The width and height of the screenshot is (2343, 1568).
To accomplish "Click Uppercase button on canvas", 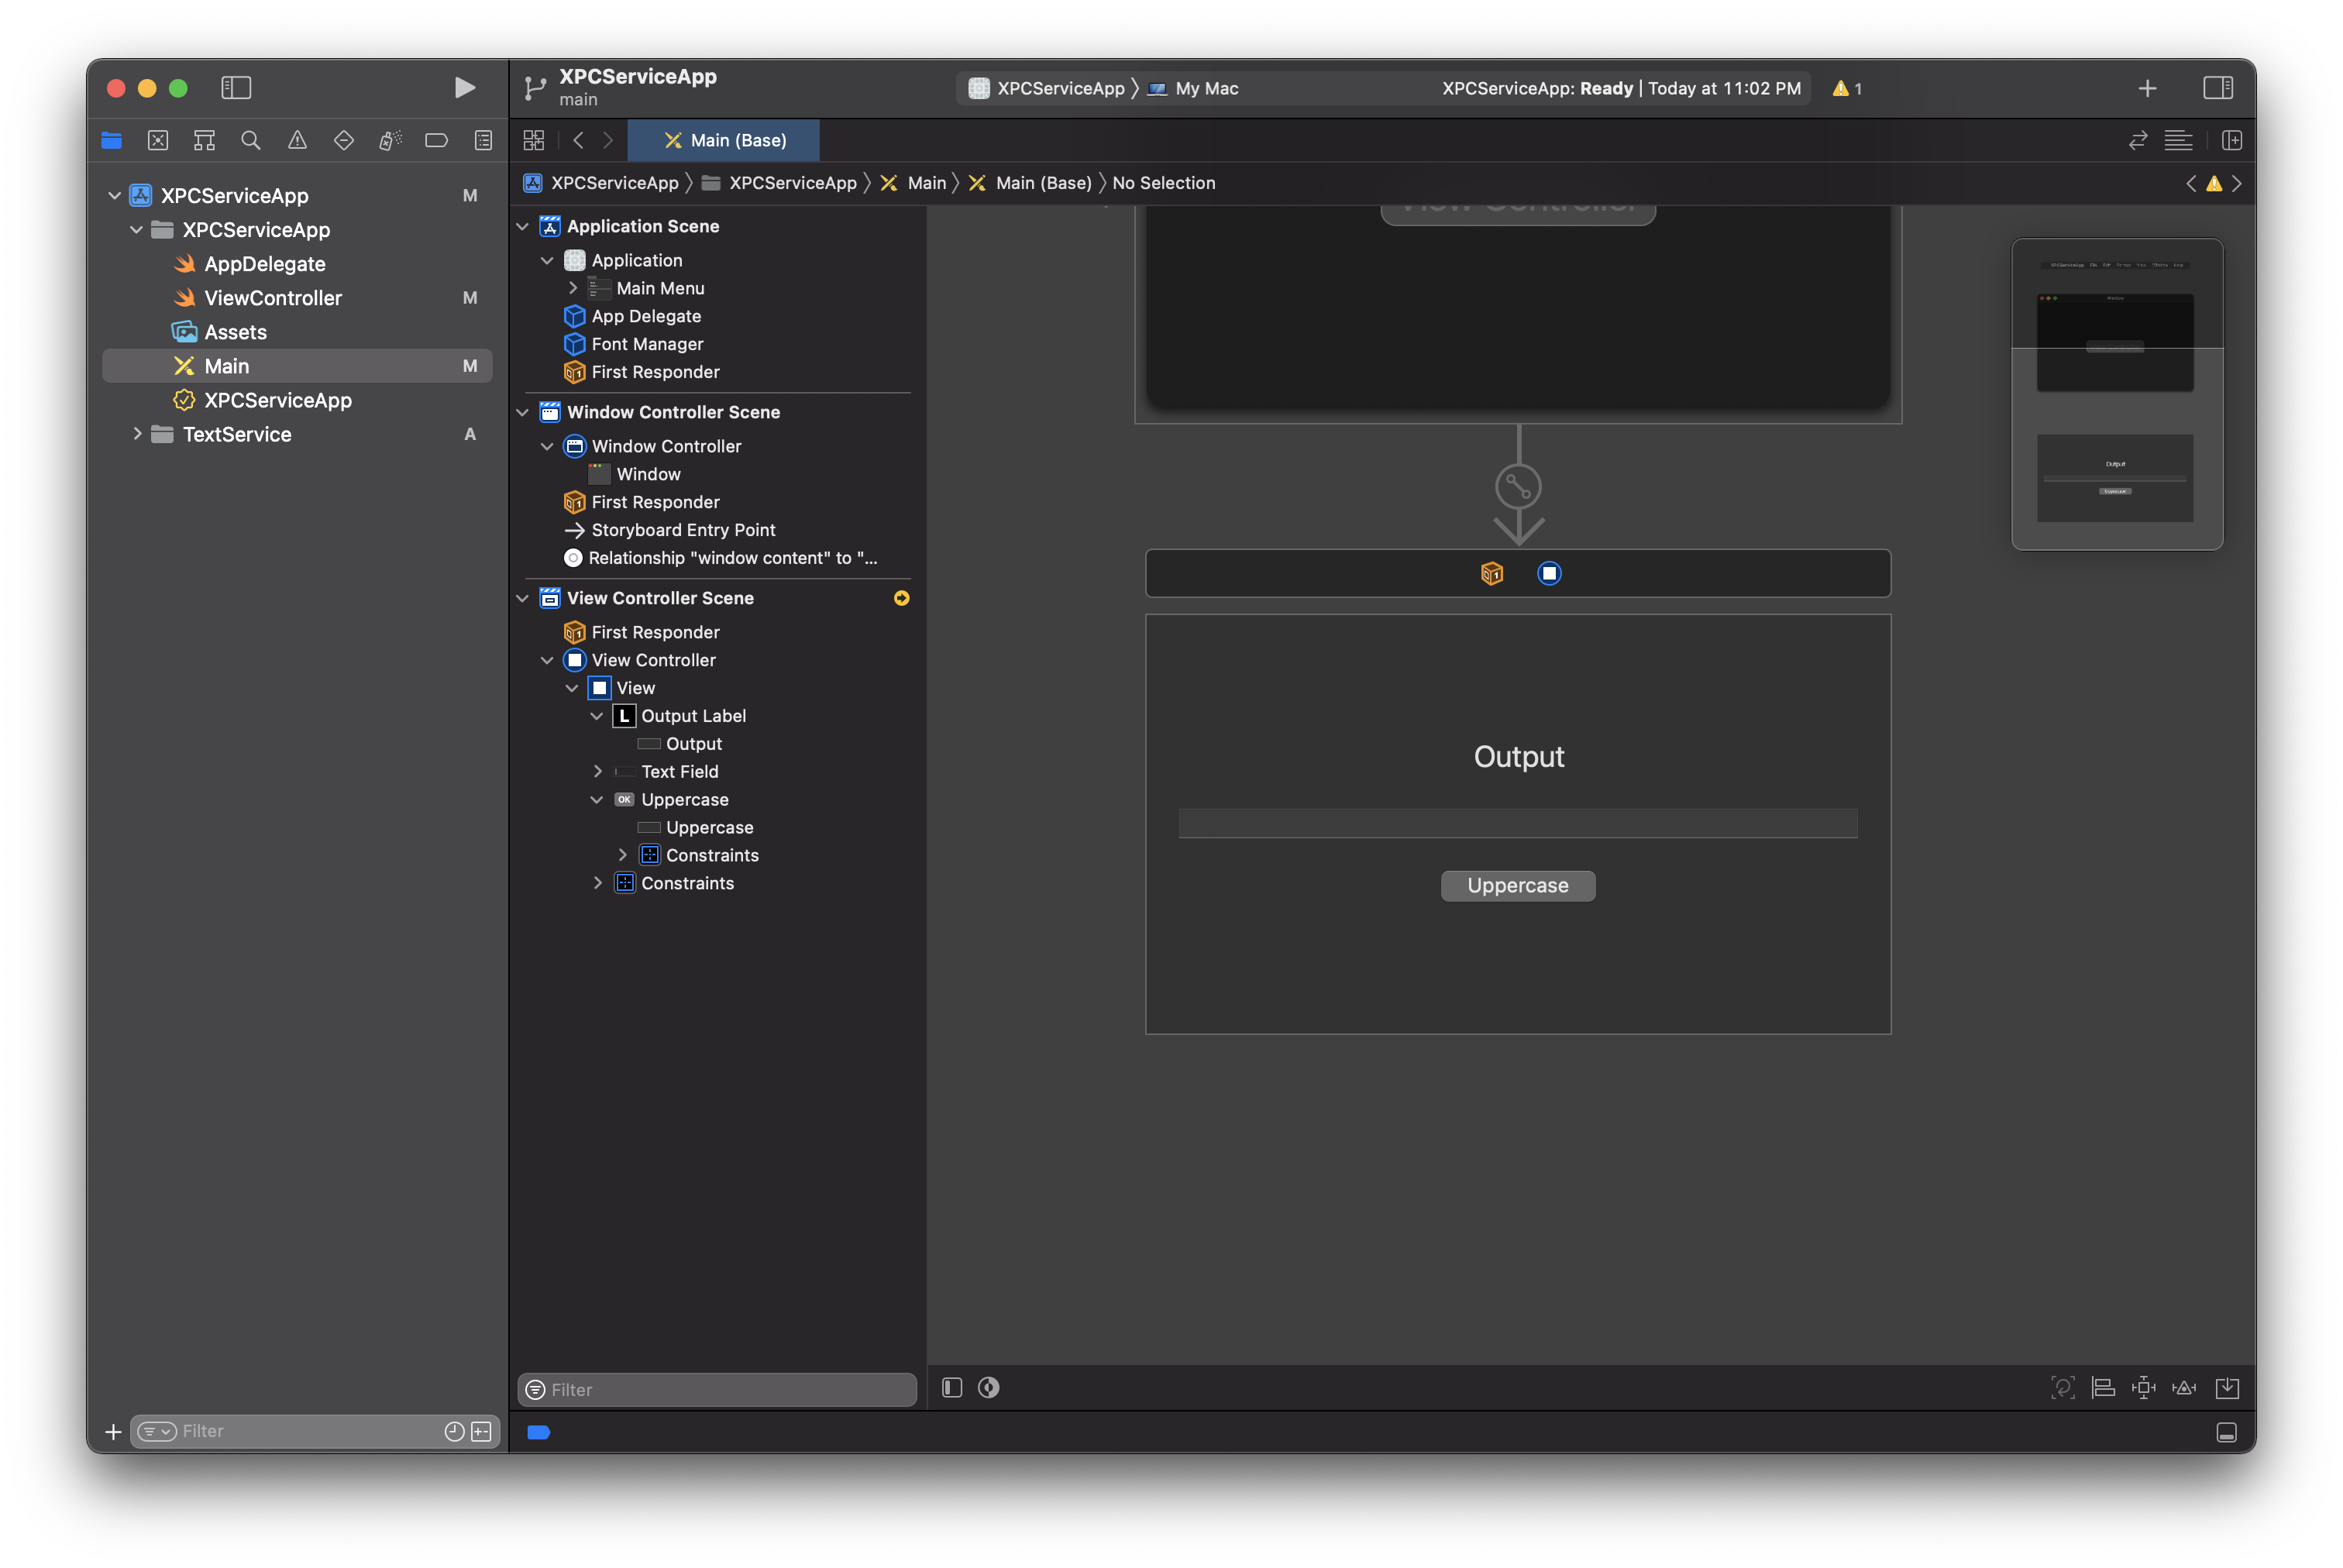I will pos(1518,886).
